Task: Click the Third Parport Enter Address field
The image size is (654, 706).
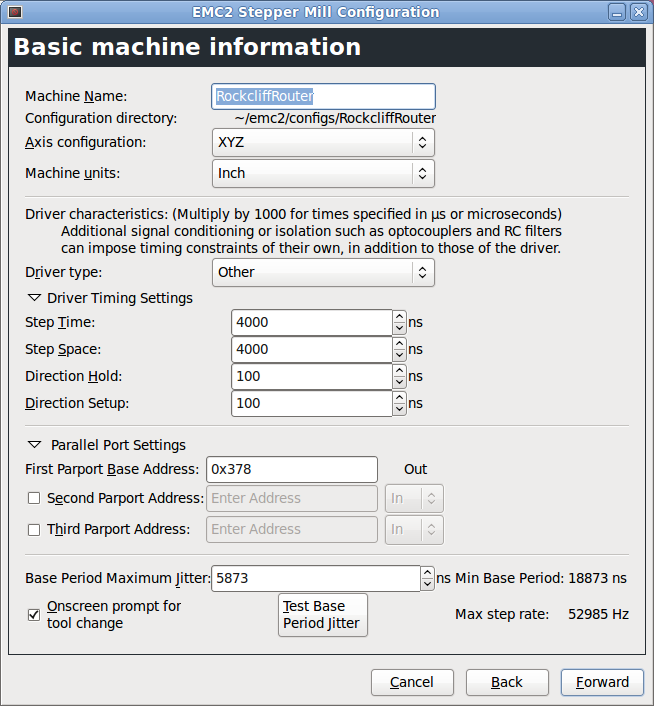Action: (292, 530)
